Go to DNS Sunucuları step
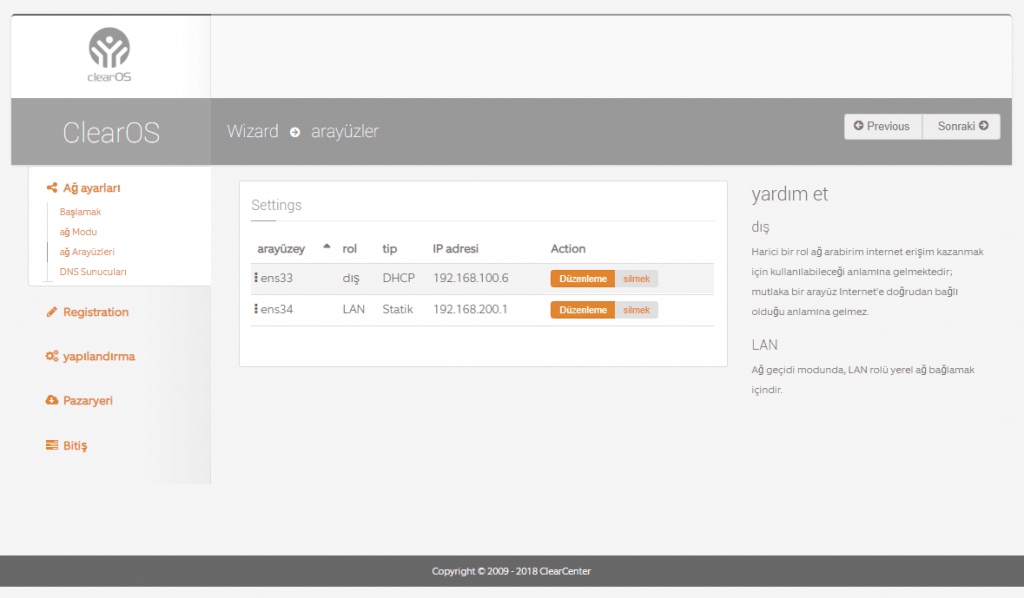This screenshot has width=1024, height=598. pyautogui.click(x=93, y=271)
